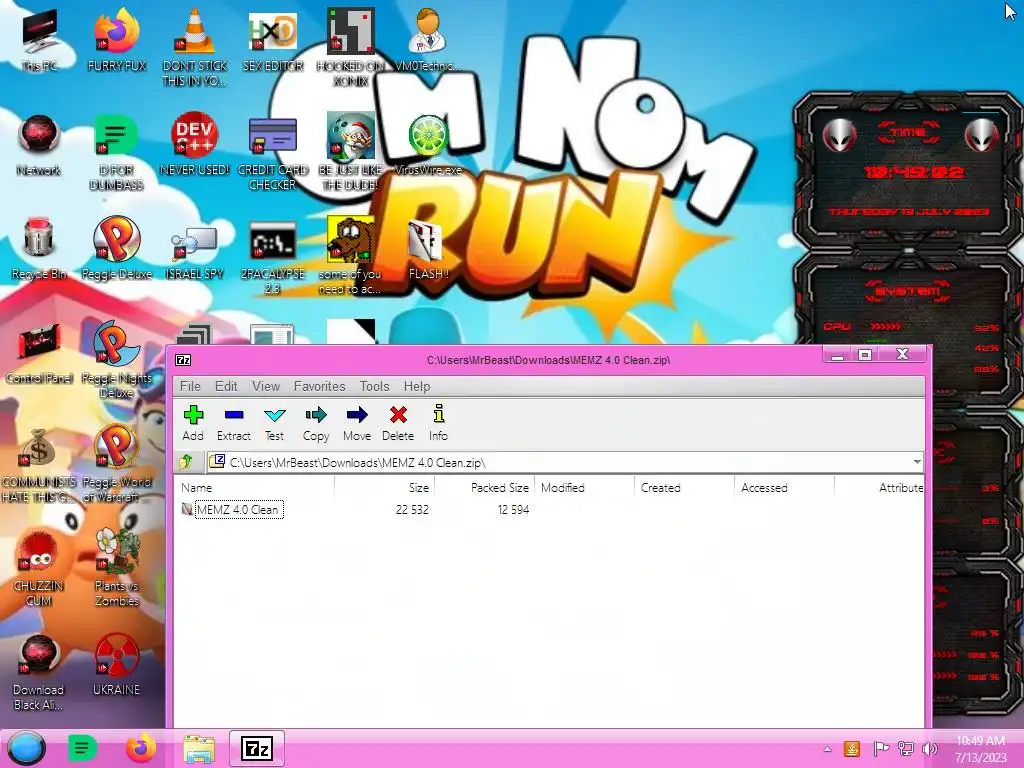Image resolution: width=1024 pixels, height=768 pixels.
Task: Select the VLC cone desktop icon
Action: tap(195, 47)
